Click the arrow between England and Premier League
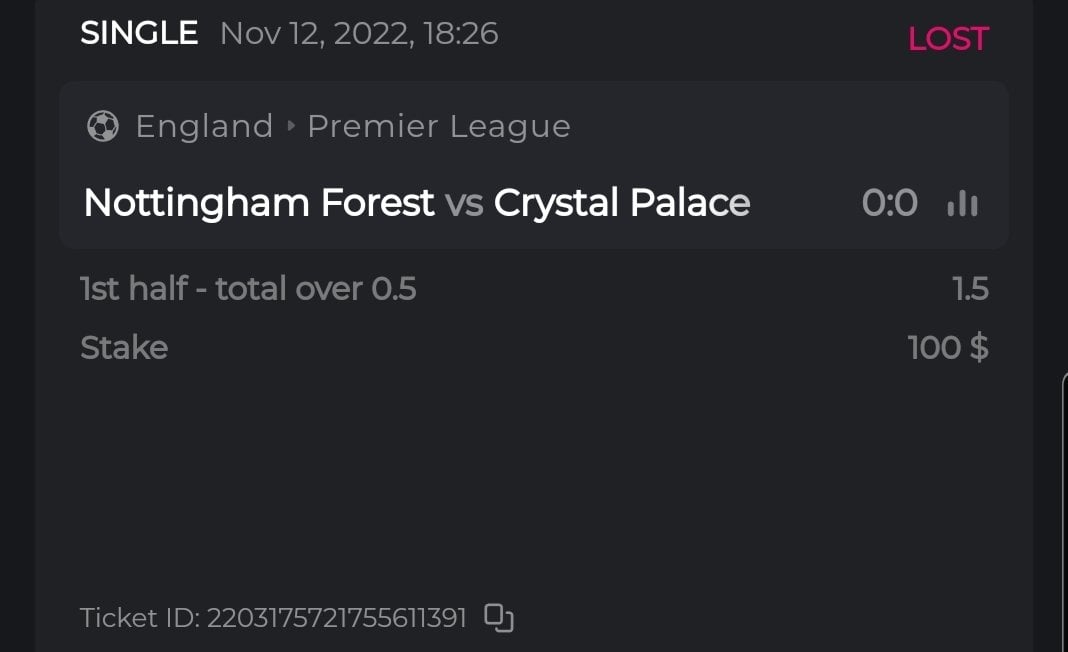This screenshot has height=652, width=1068. [x=291, y=127]
